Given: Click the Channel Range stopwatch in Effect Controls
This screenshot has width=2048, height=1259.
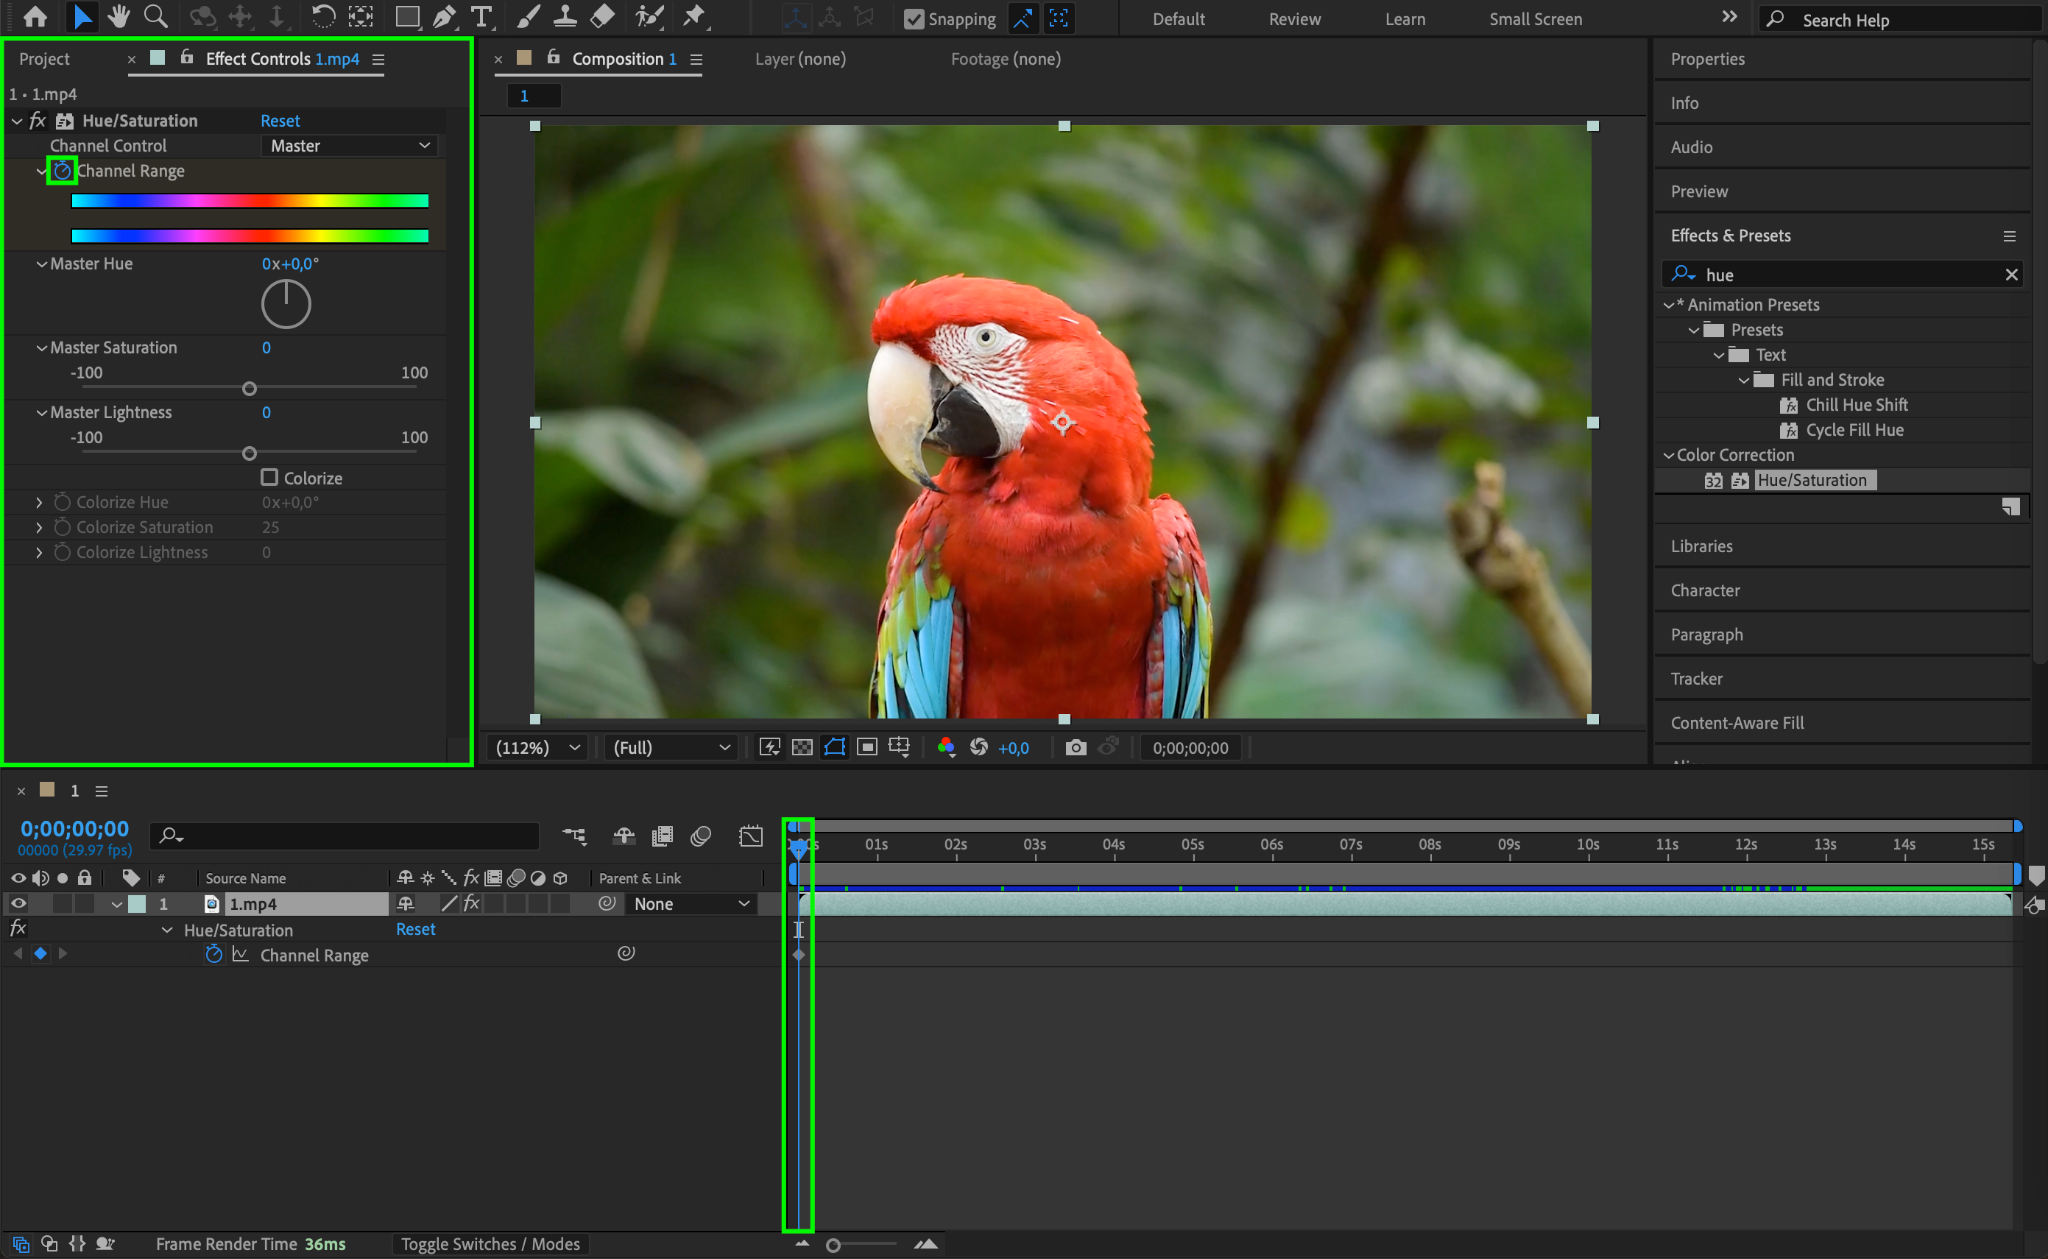Looking at the screenshot, I should (x=62, y=171).
